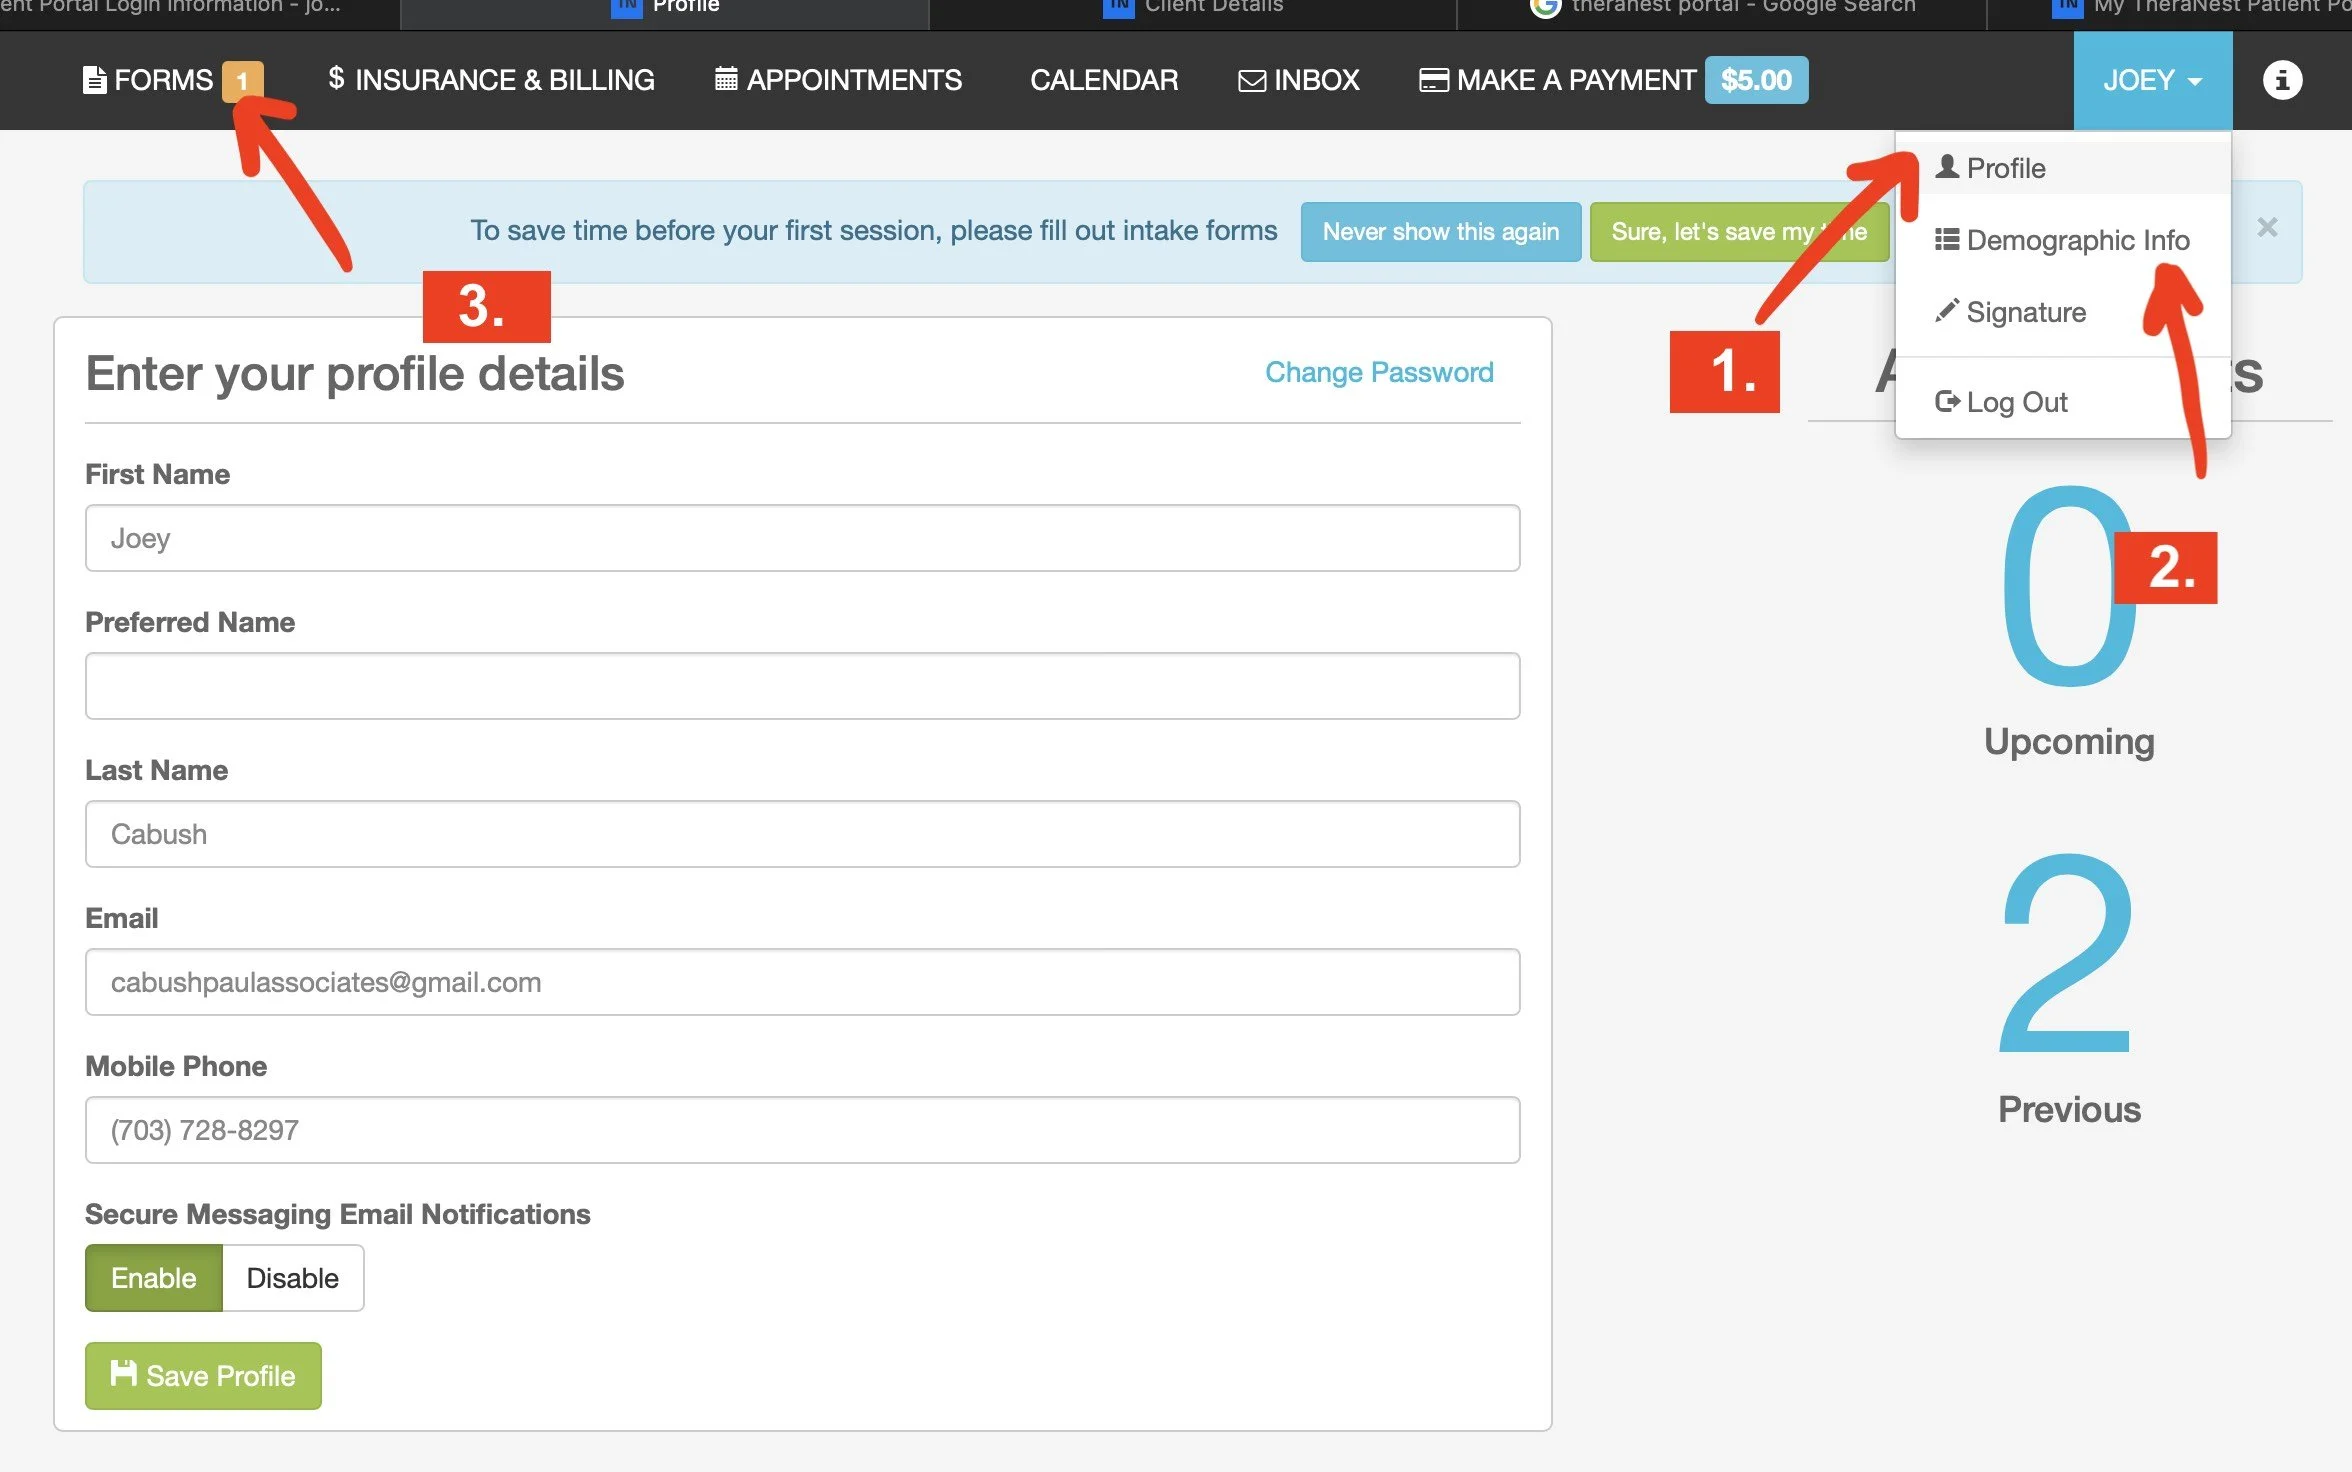The image size is (2352, 1472).
Task: Click the Save Profile button
Action: click(x=203, y=1375)
